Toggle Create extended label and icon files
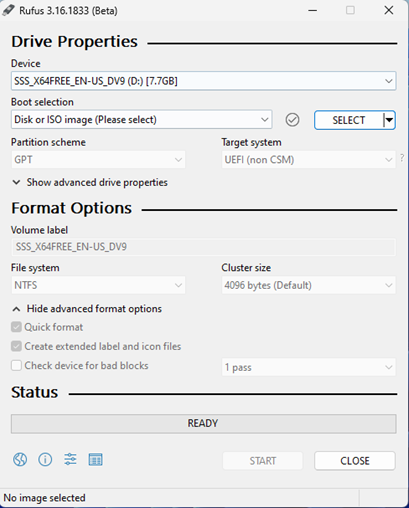 pyautogui.click(x=16, y=346)
